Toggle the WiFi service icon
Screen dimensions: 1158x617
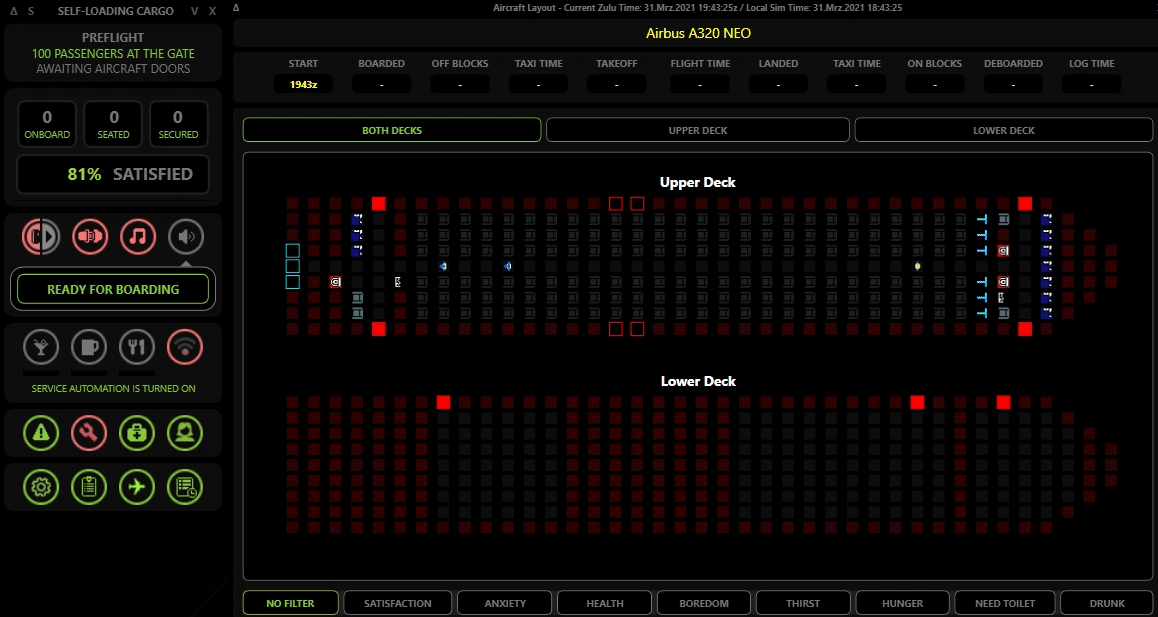pyautogui.click(x=185, y=347)
